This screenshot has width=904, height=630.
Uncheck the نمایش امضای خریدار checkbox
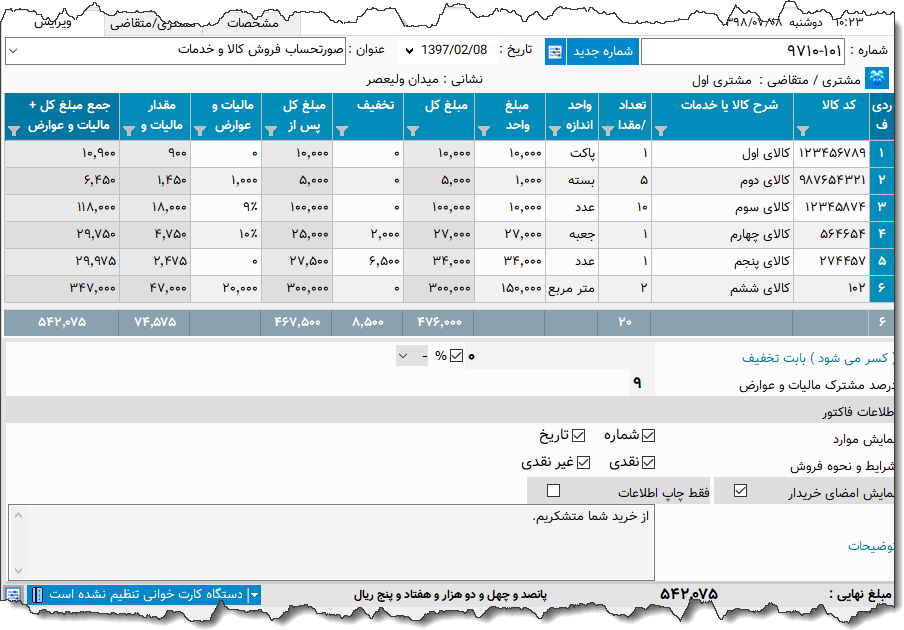[740, 490]
